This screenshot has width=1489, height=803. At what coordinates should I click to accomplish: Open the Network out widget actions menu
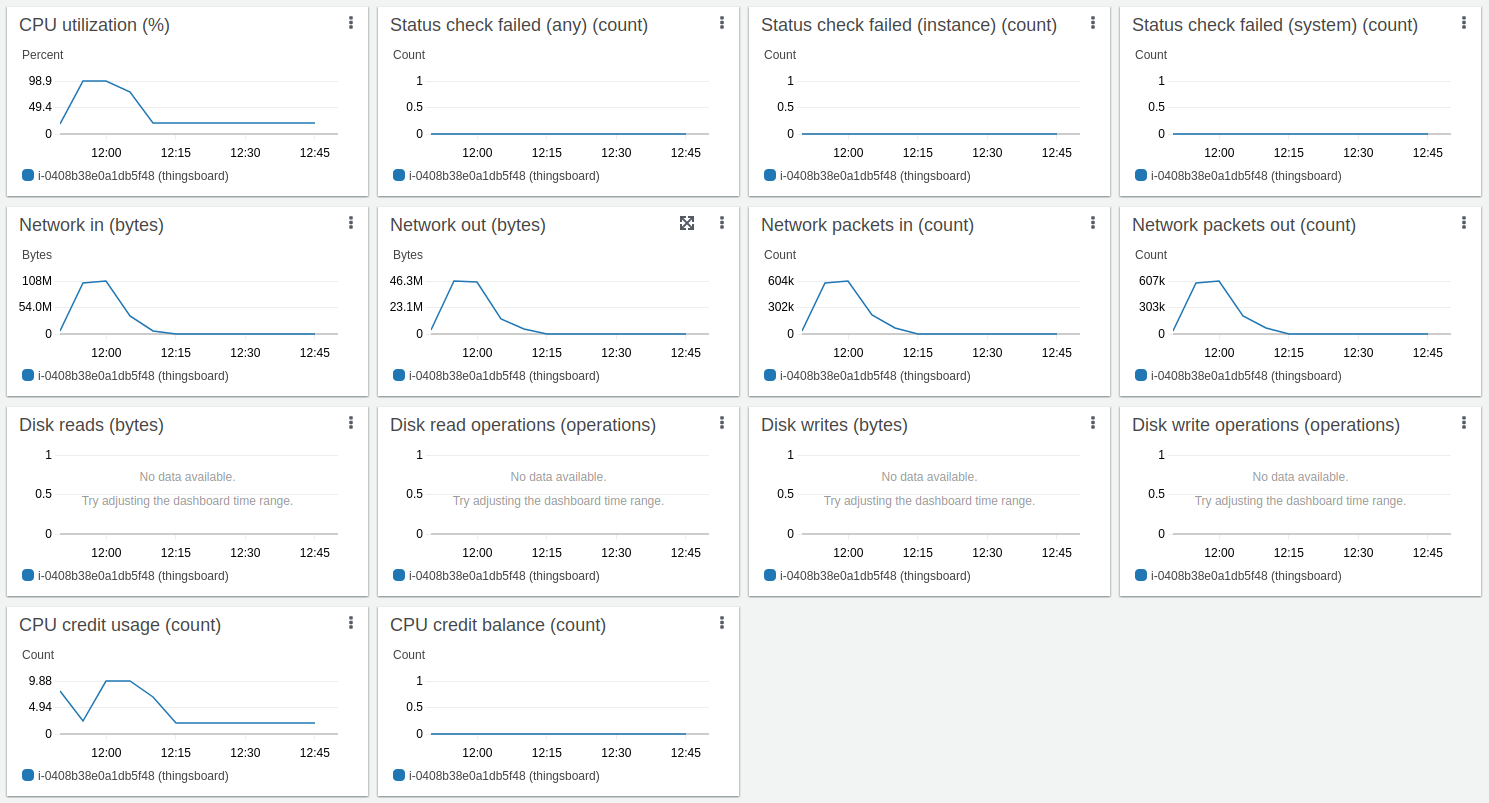click(722, 223)
